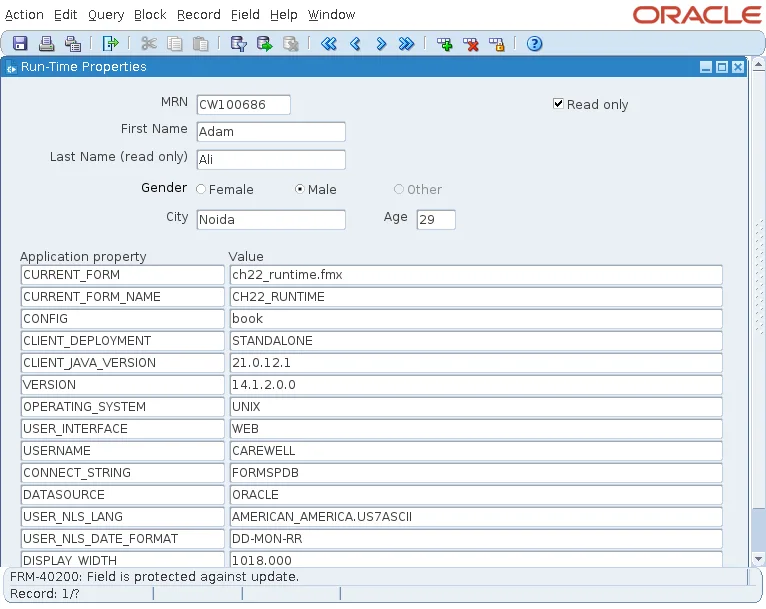Toggle the Read only checkbox

558,104
